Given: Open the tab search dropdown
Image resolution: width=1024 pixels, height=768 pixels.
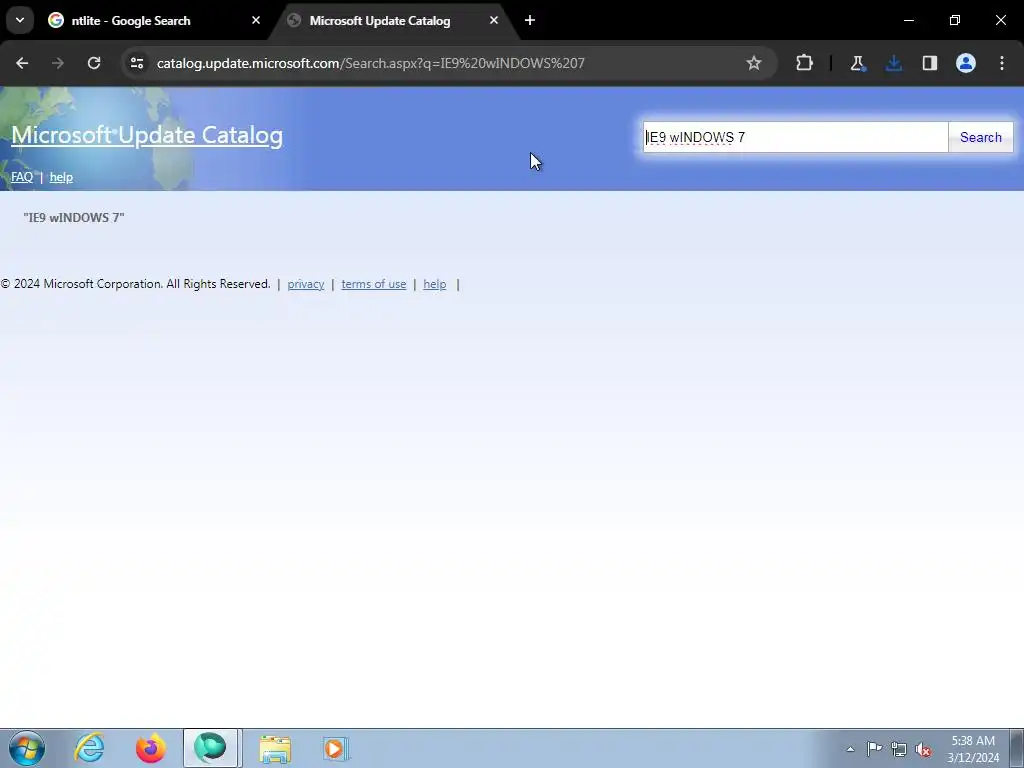Looking at the screenshot, I should [x=20, y=20].
